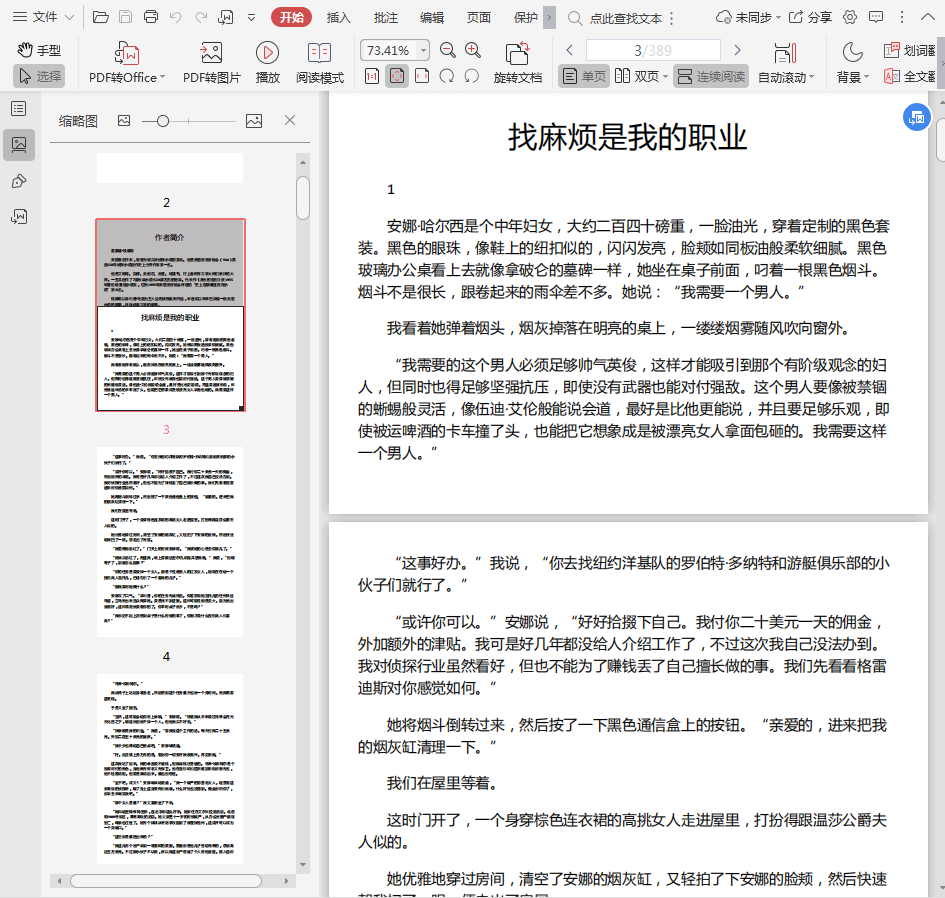Switch to 单页 single page view
Screen dimensions: 945x898
click(x=584, y=76)
